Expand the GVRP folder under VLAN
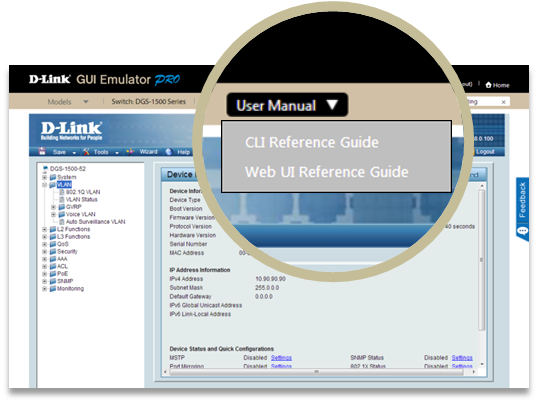Image resolution: width=538 pixels, height=403 pixels. 53,207
